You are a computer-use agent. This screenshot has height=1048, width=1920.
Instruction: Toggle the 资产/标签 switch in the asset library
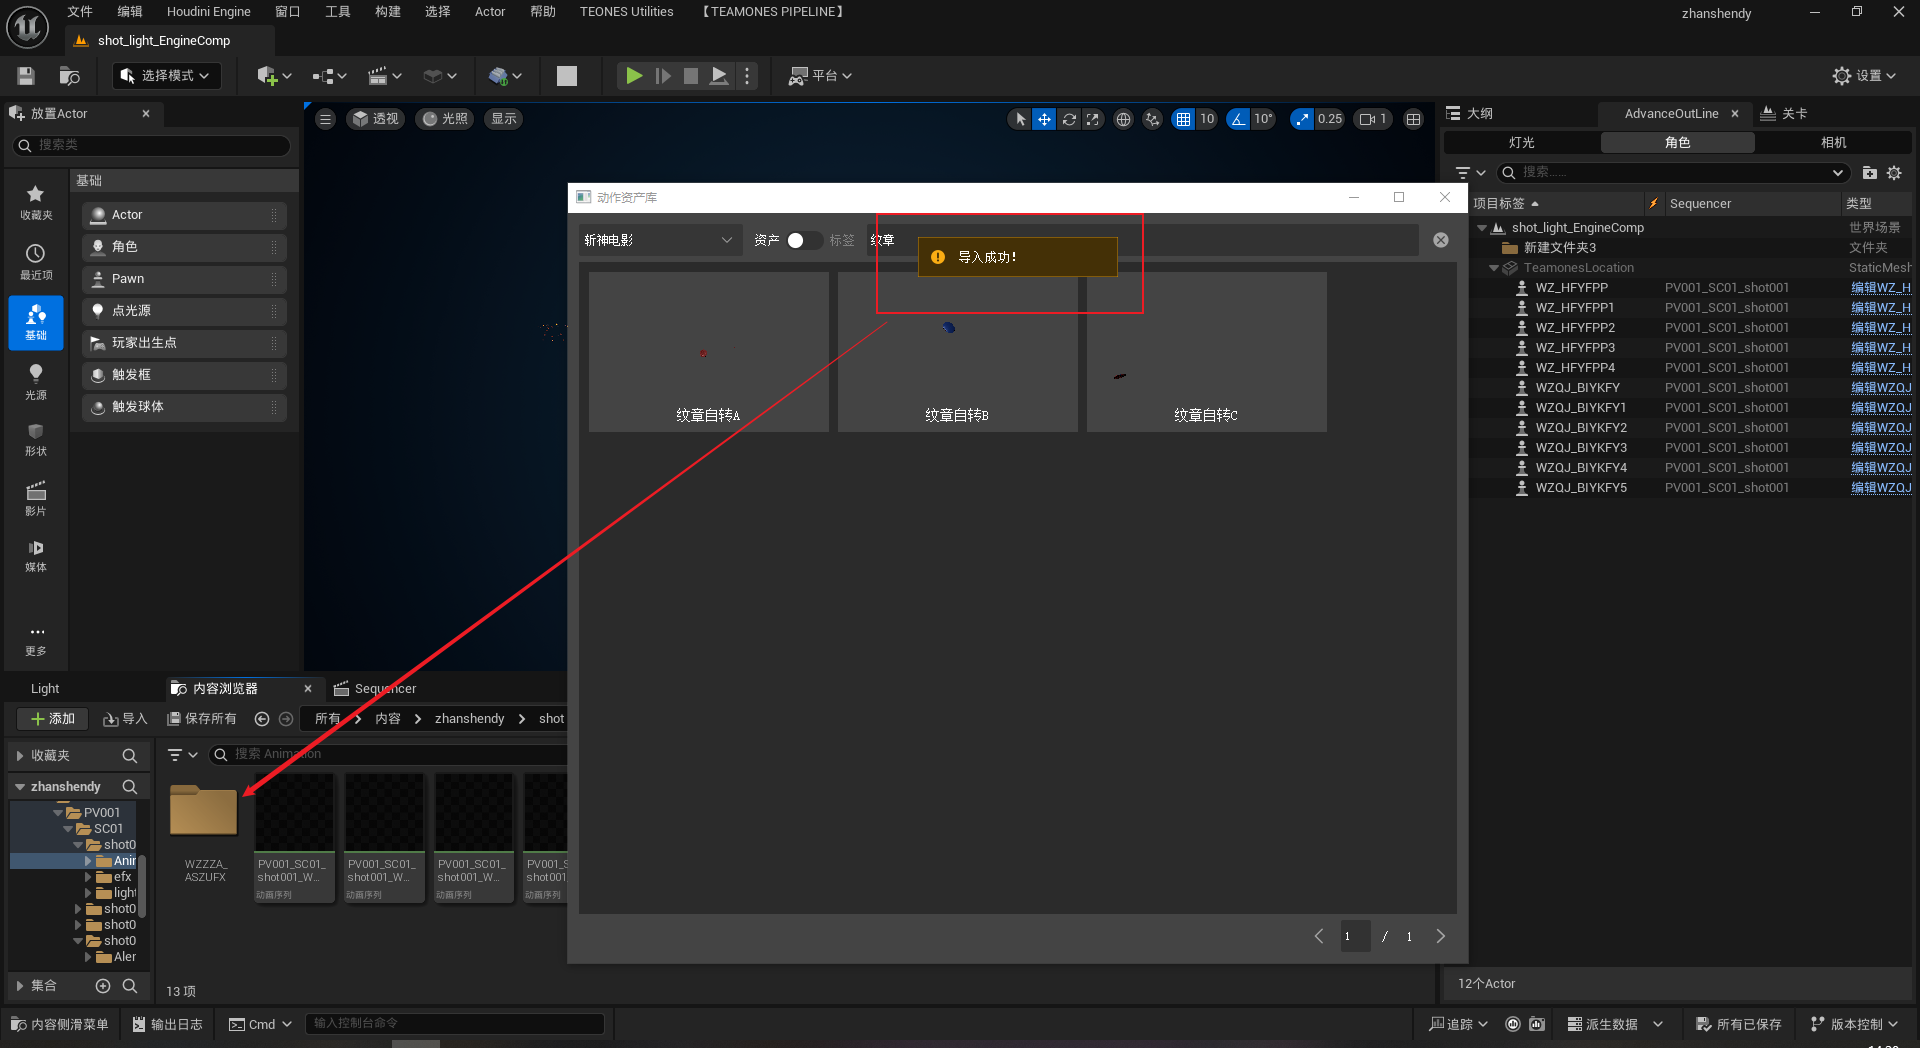click(x=803, y=240)
